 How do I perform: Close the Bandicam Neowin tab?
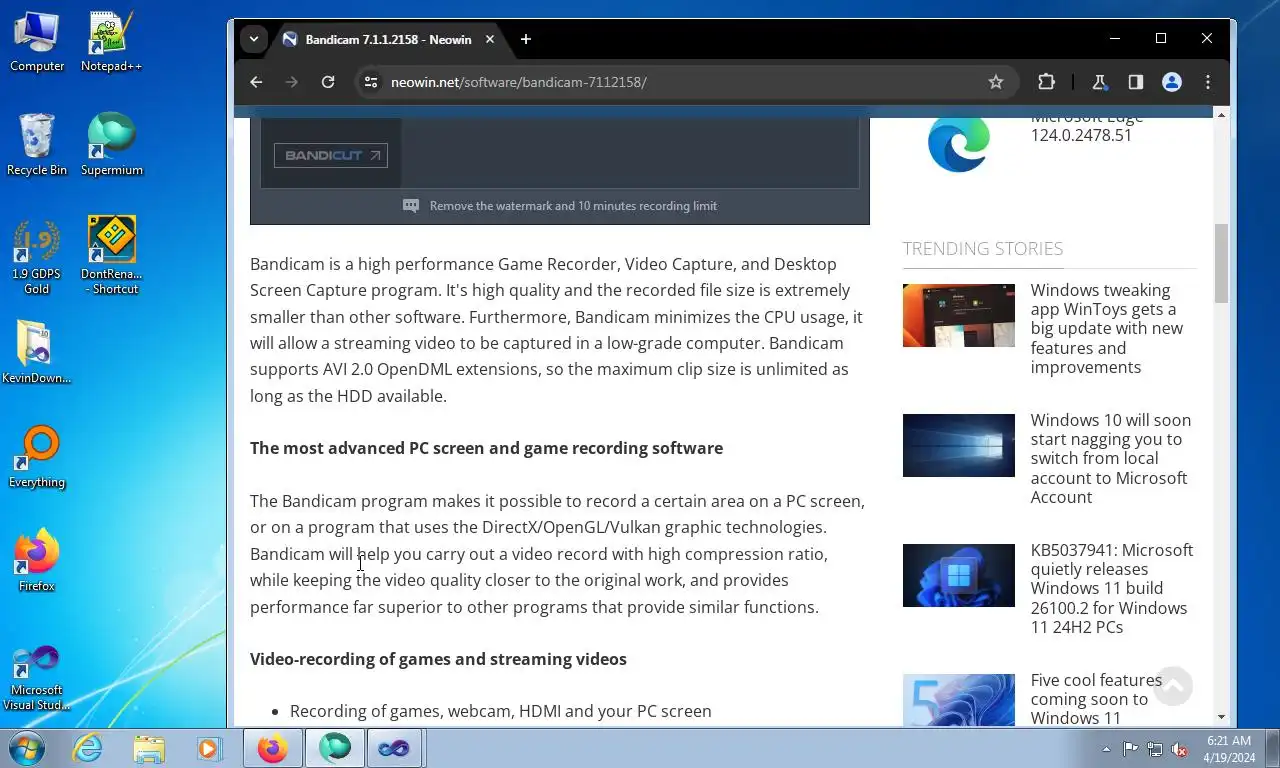490,39
